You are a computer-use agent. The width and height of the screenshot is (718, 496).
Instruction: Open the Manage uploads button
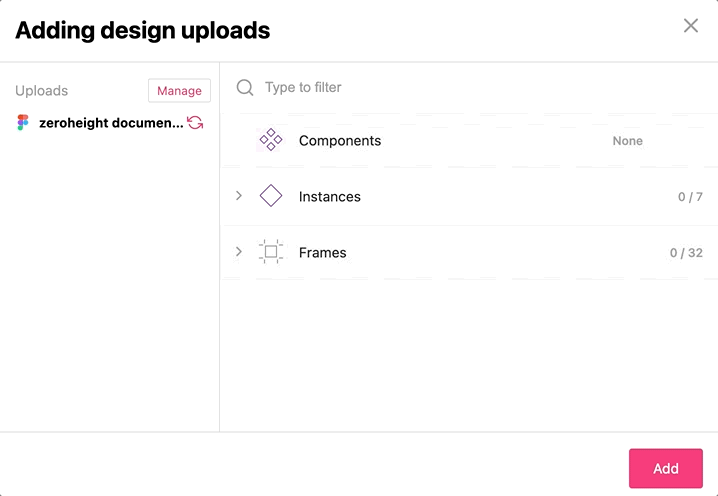click(180, 90)
